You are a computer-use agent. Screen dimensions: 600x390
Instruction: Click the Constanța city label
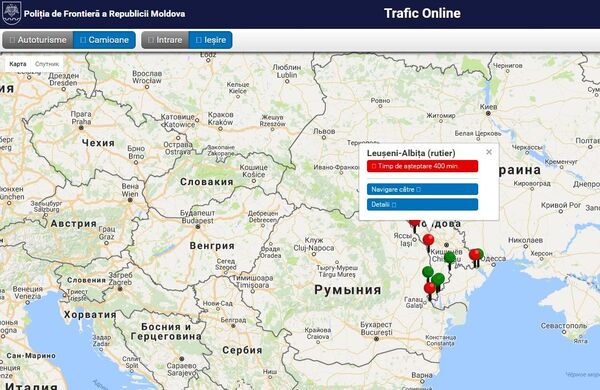coord(440,344)
